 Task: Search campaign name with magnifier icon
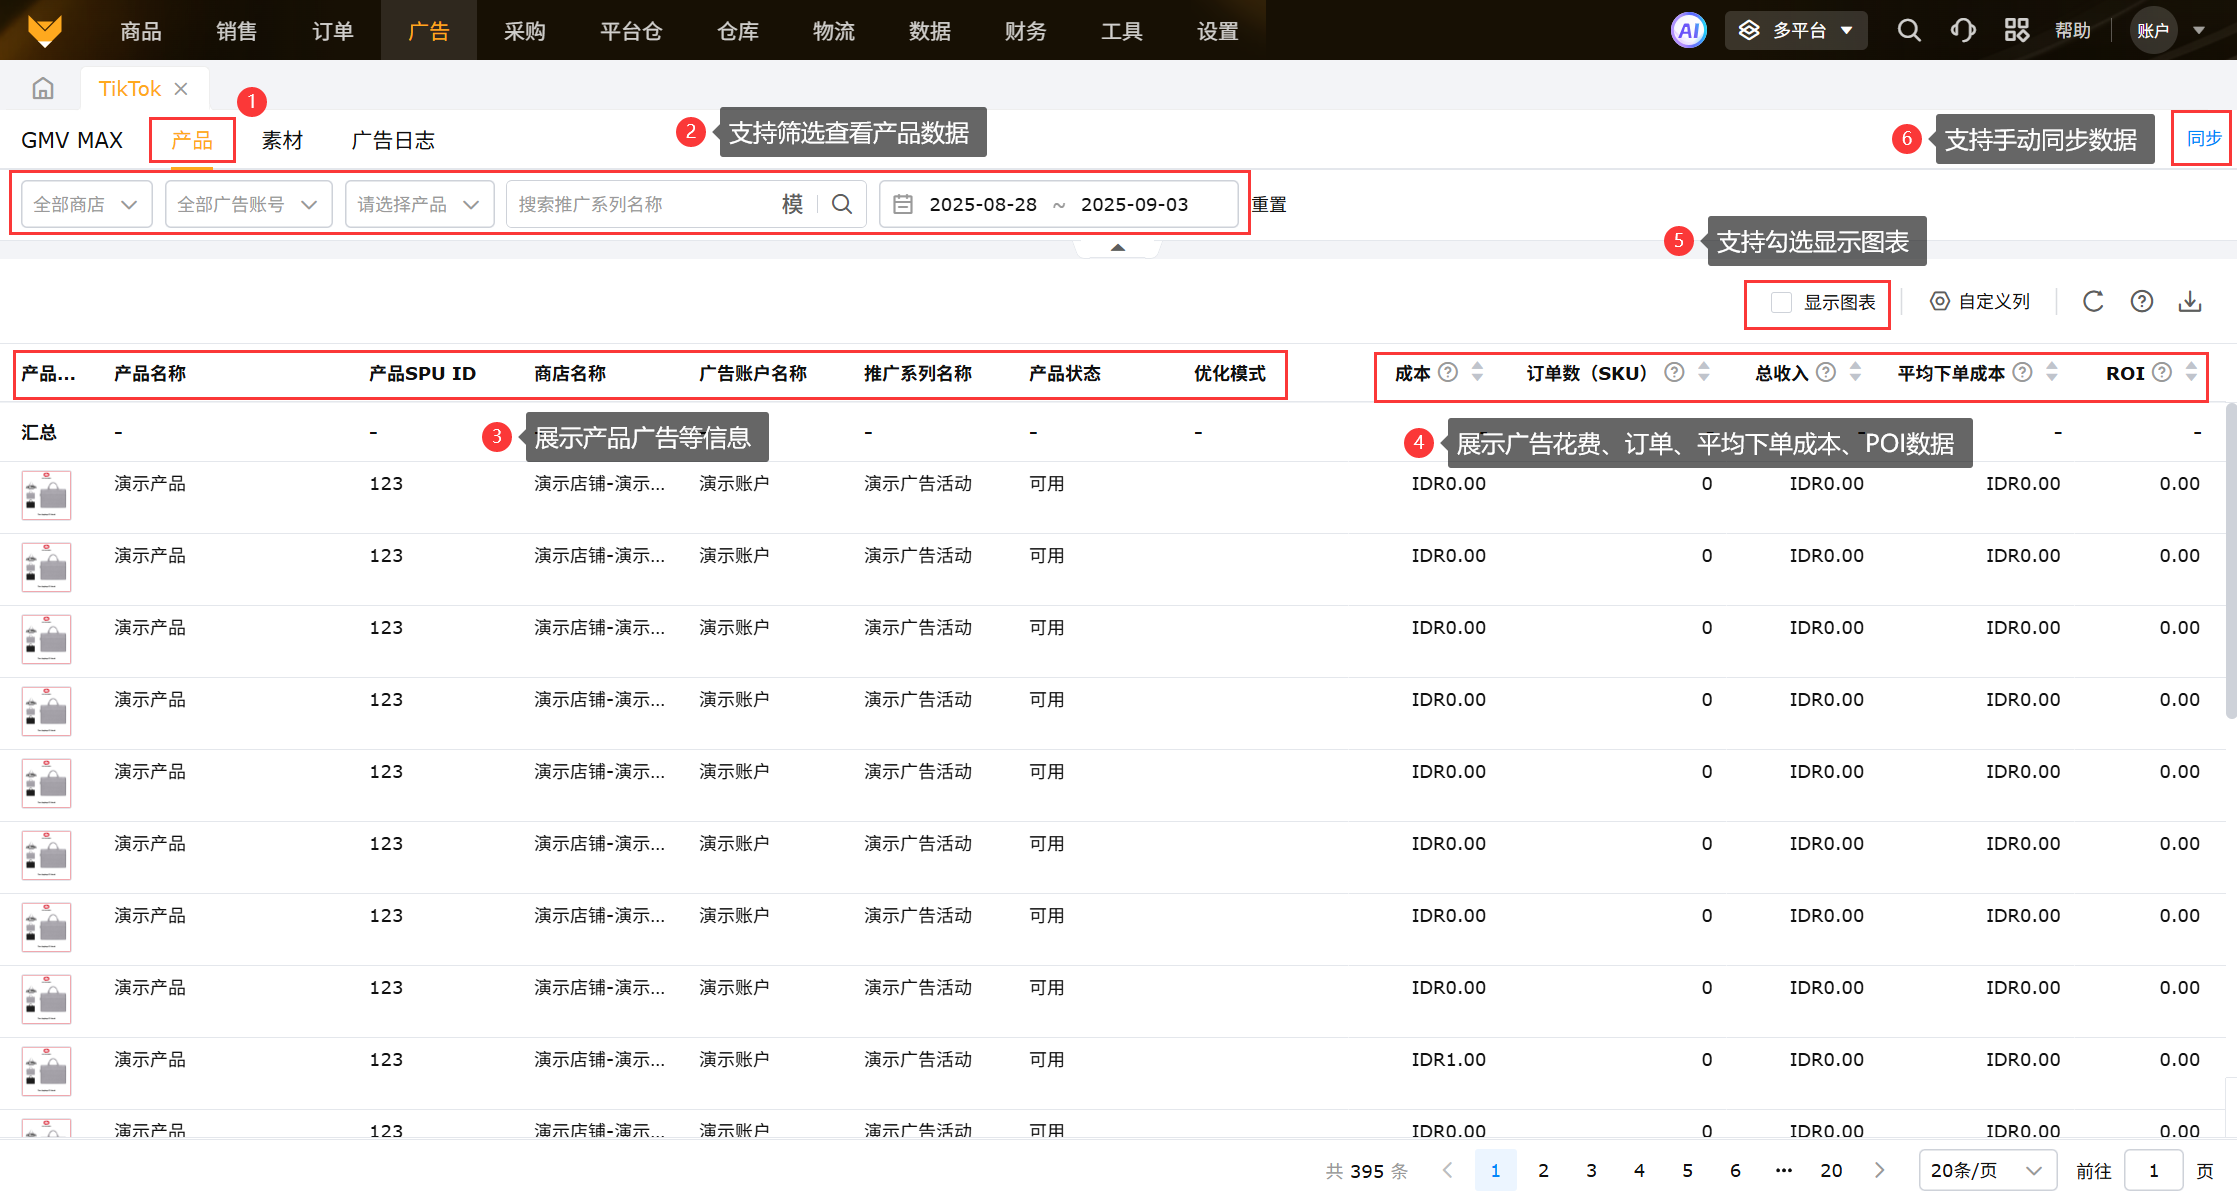coord(842,204)
